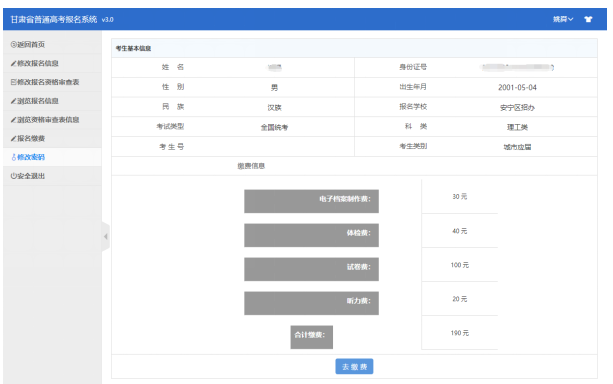The width and height of the screenshot is (613, 384).
Task: Click the 去缴费 button
Action: pos(354,367)
